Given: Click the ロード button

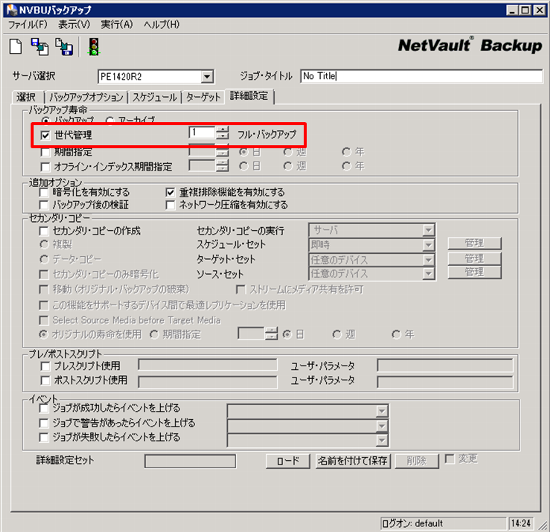Looking at the screenshot, I should [288, 461].
